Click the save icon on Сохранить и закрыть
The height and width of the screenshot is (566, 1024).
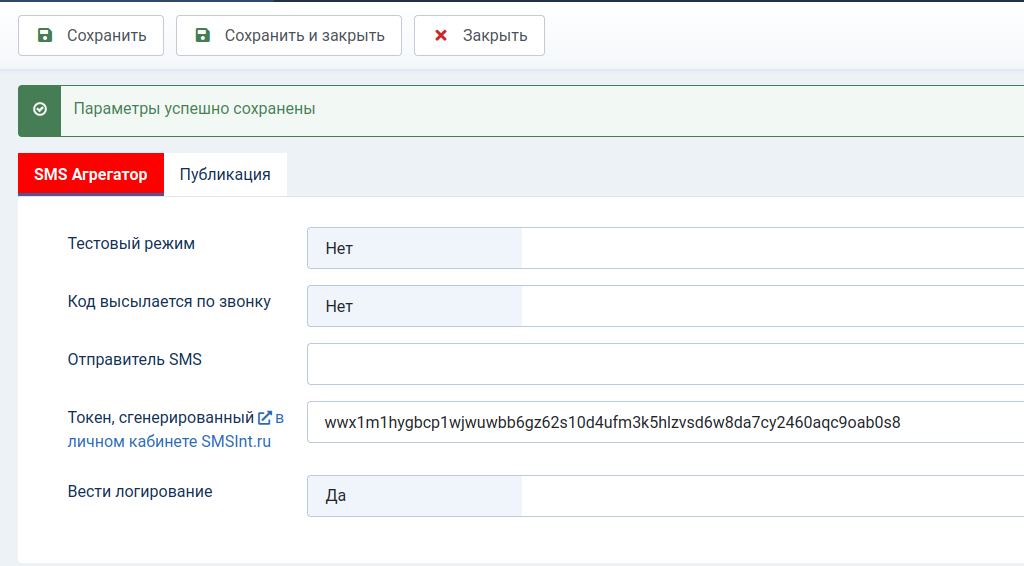point(202,35)
